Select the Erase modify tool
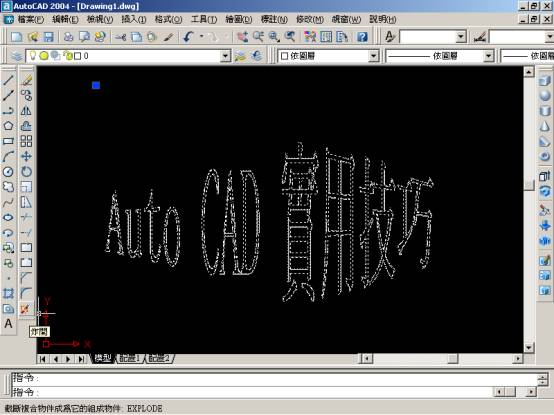This screenshot has height=415, width=554. [x=26, y=80]
